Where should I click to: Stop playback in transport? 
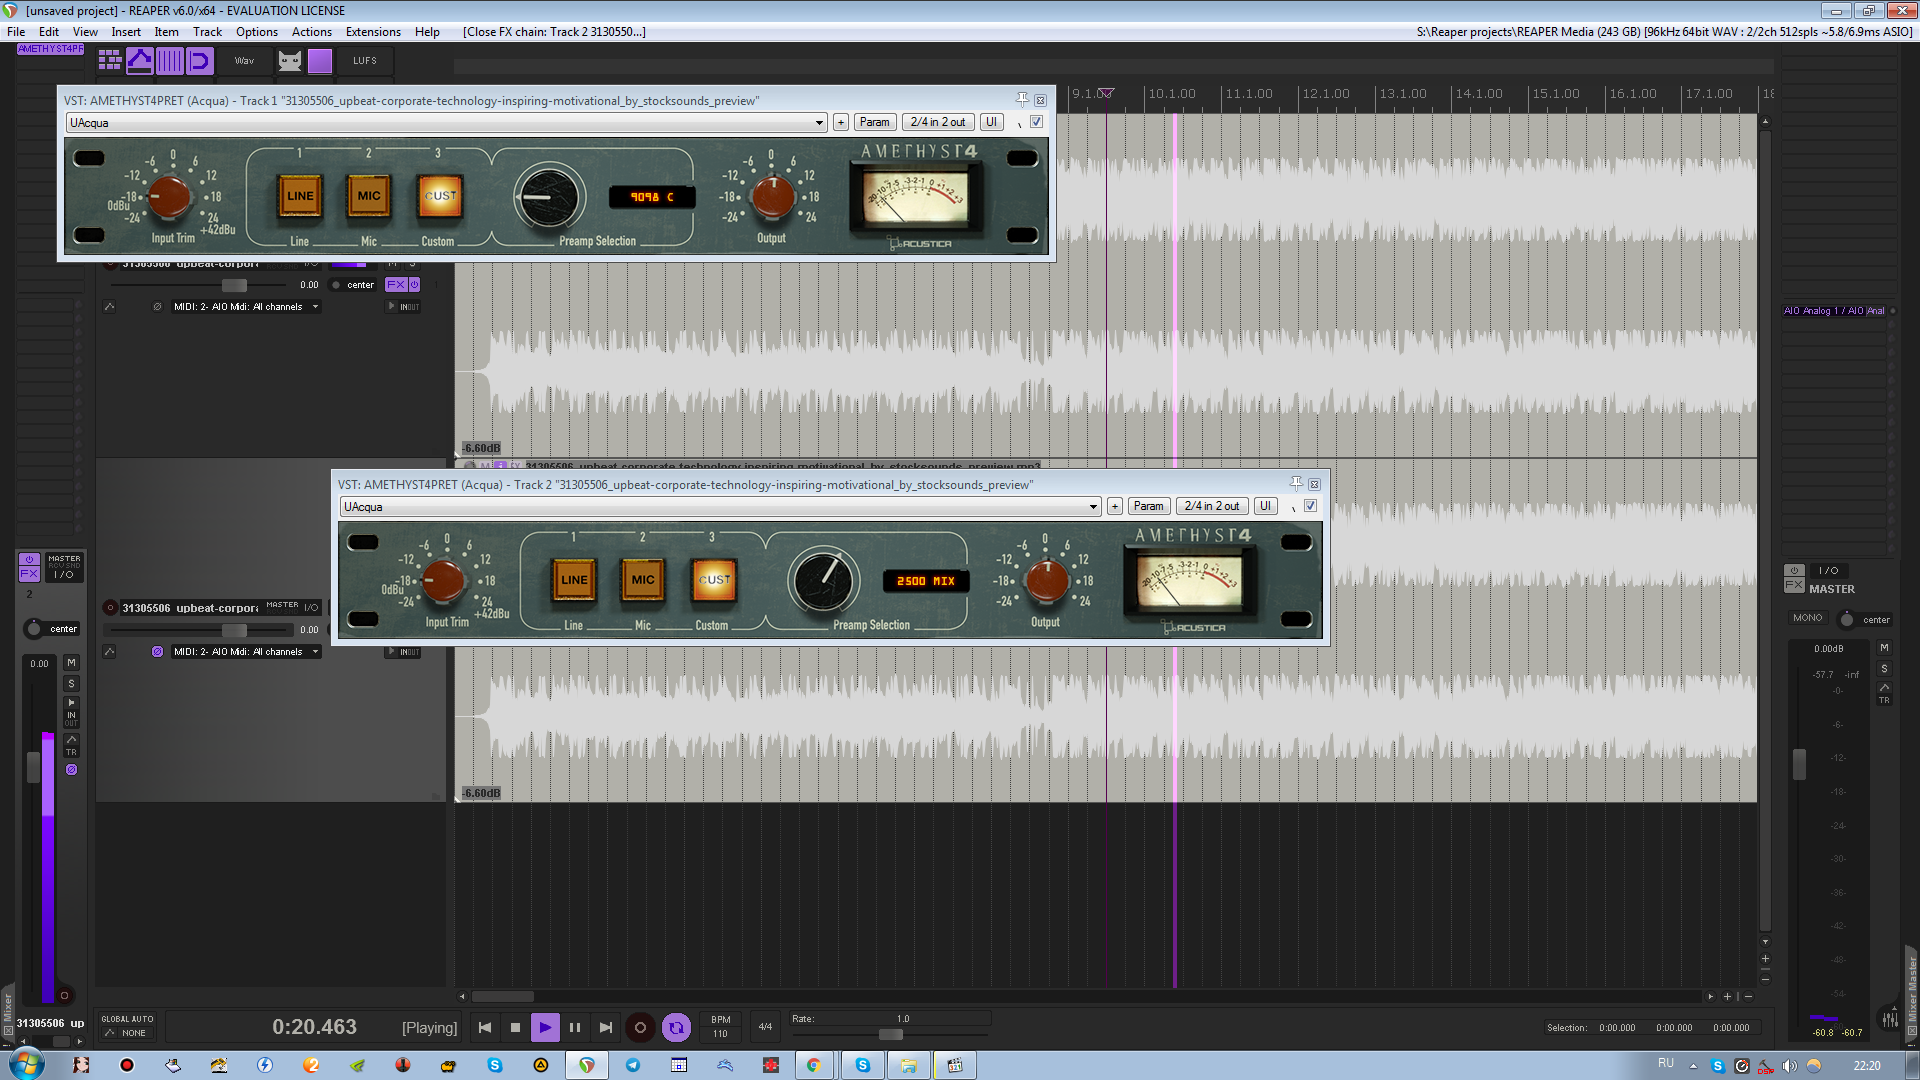click(x=515, y=1027)
